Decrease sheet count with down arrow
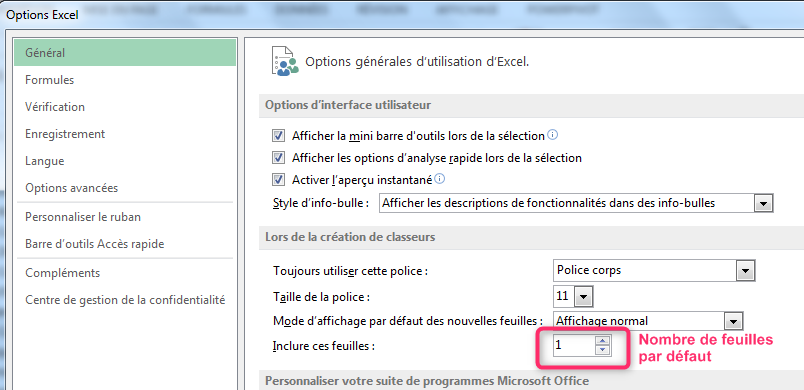 [603, 350]
